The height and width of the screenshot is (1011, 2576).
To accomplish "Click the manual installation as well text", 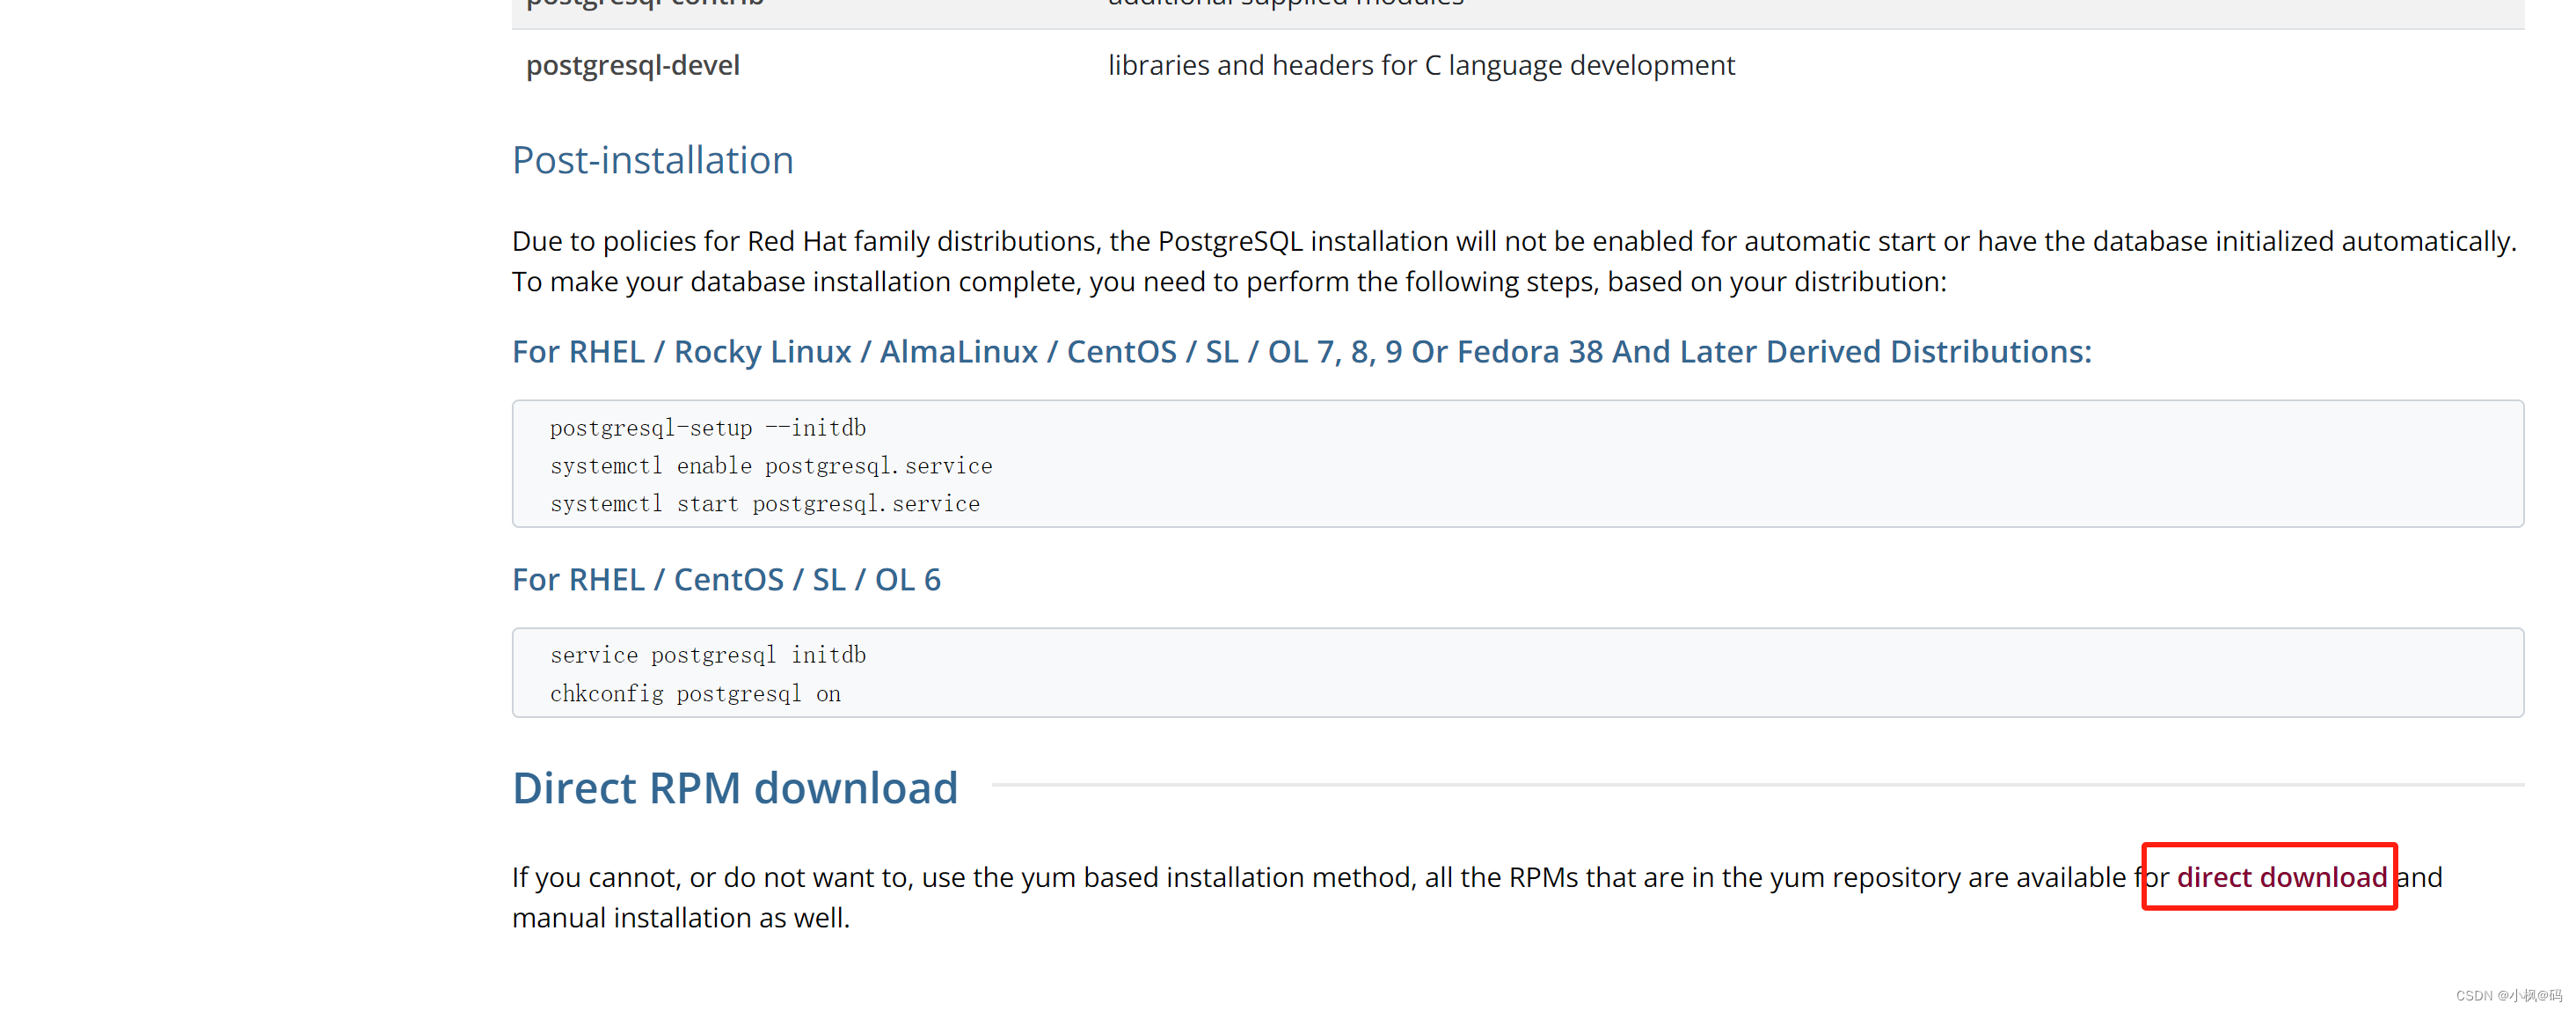I will coord(680,918).
